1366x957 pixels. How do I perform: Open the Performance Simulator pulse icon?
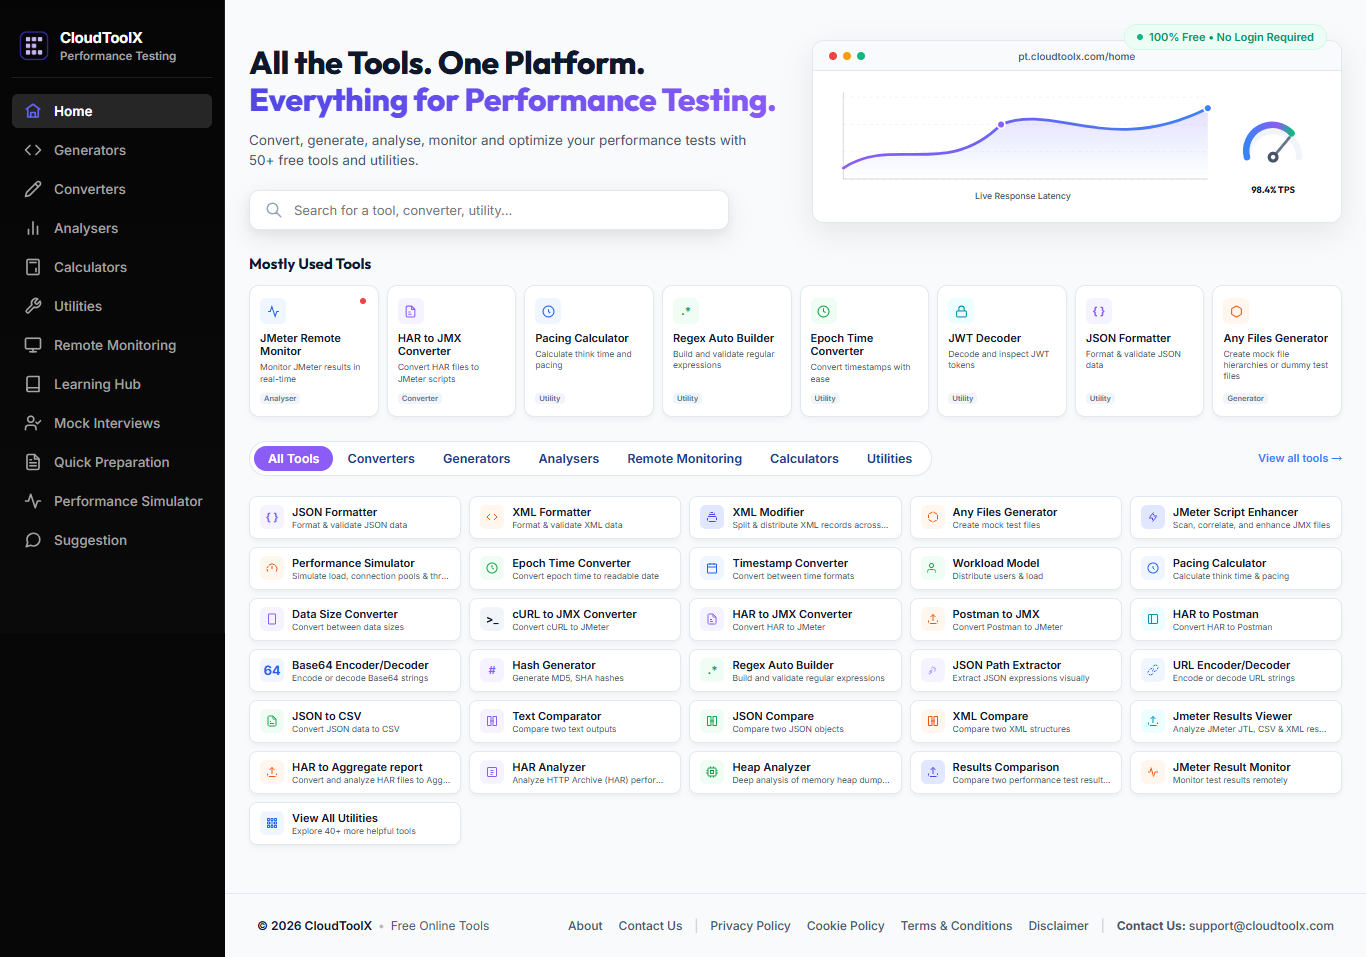point(33,501)
